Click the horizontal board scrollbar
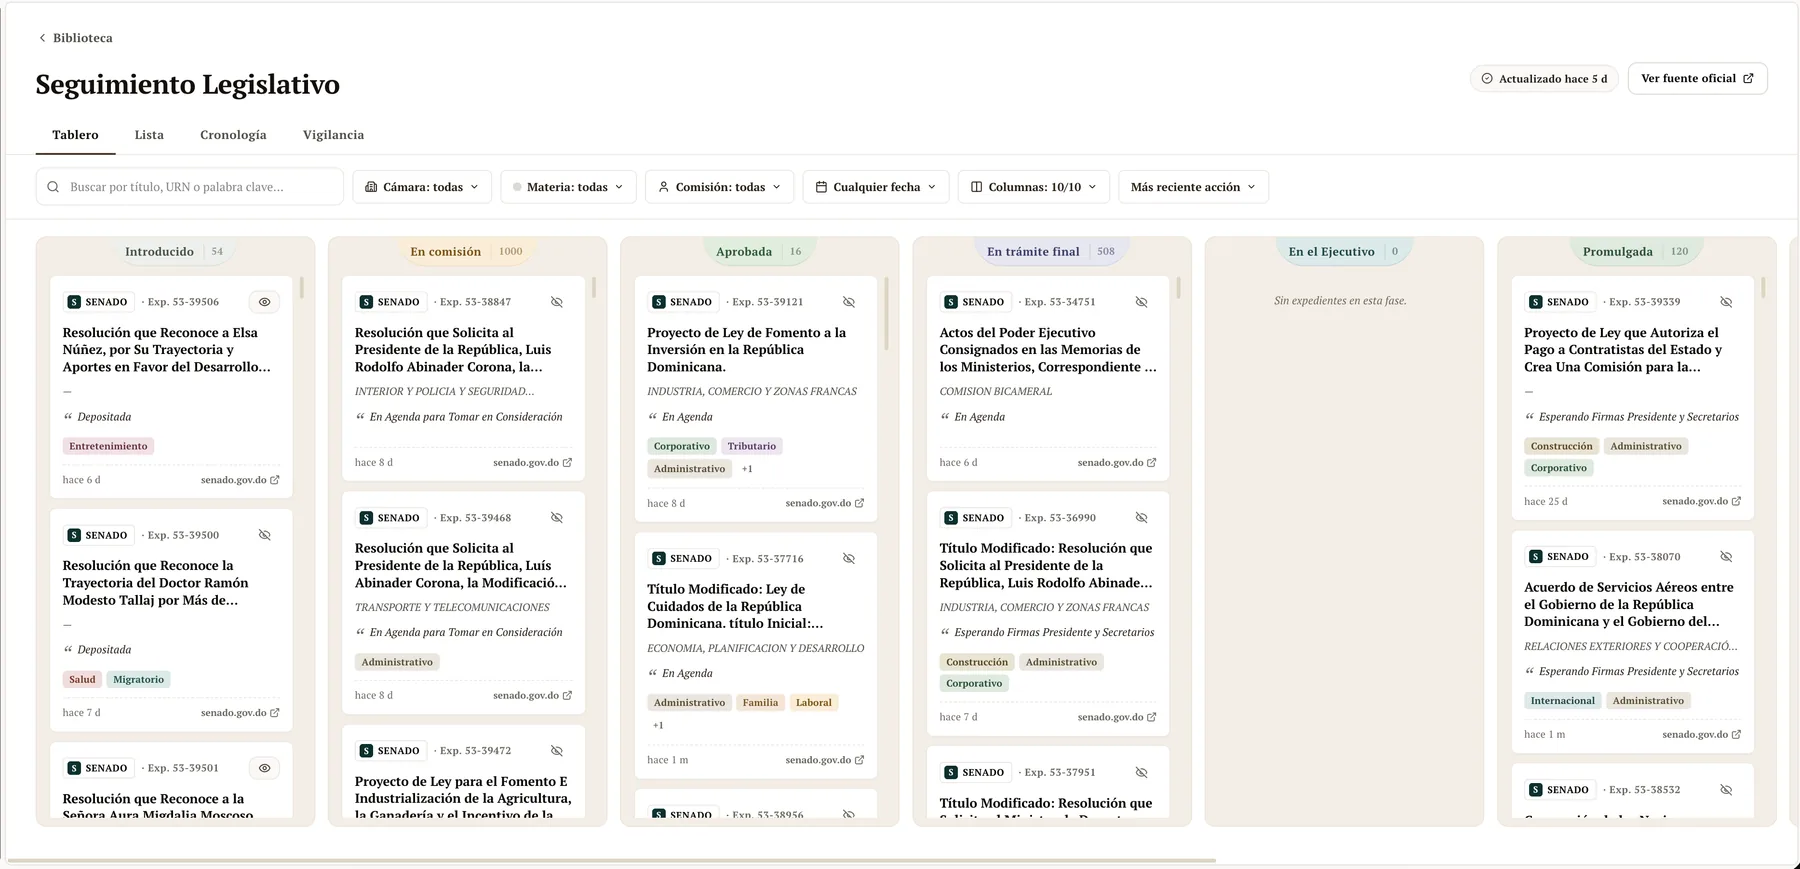 tap(610, 860)
